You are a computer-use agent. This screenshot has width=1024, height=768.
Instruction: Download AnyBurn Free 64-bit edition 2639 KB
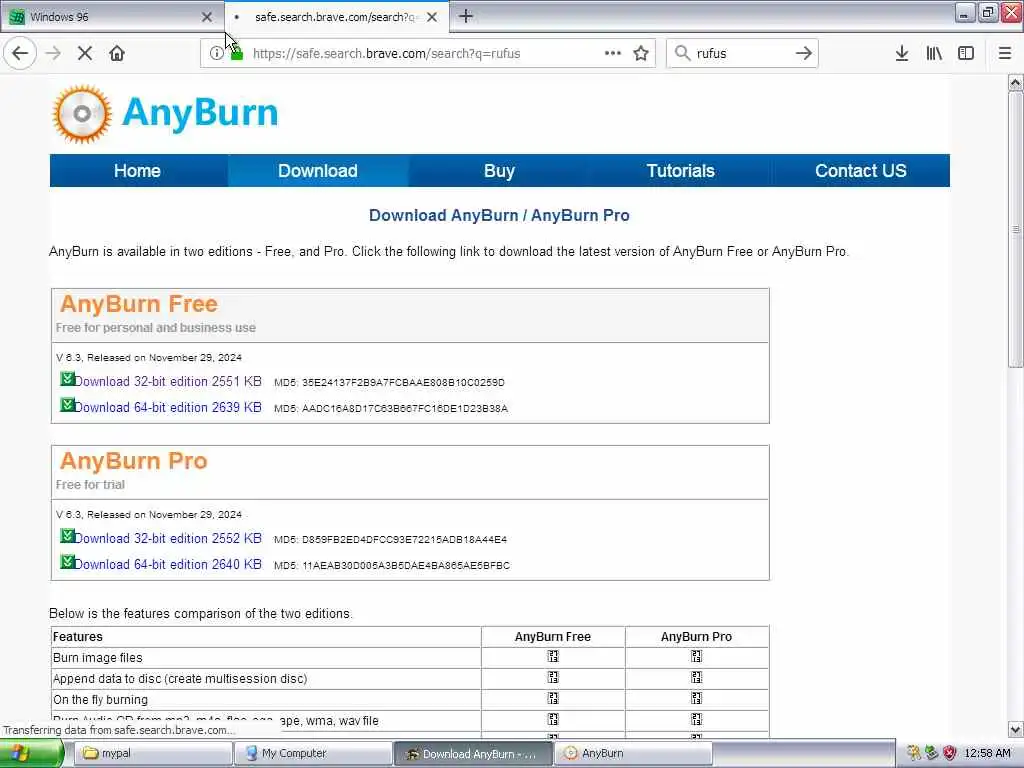pyautogui.click(x=168, y=408)
